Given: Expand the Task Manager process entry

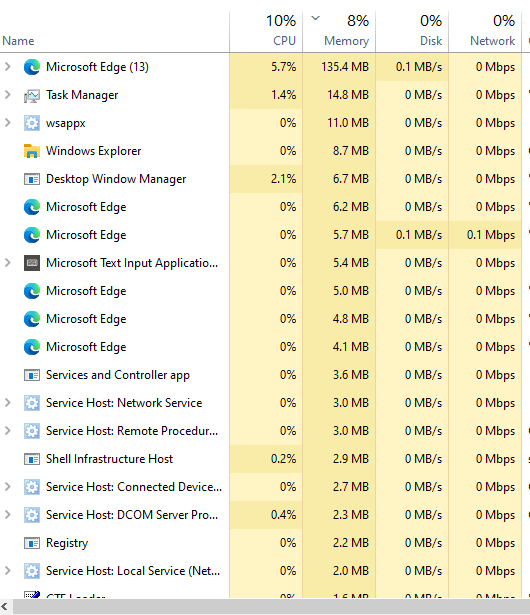Looking at the screenshot, I should pos(7,95).
